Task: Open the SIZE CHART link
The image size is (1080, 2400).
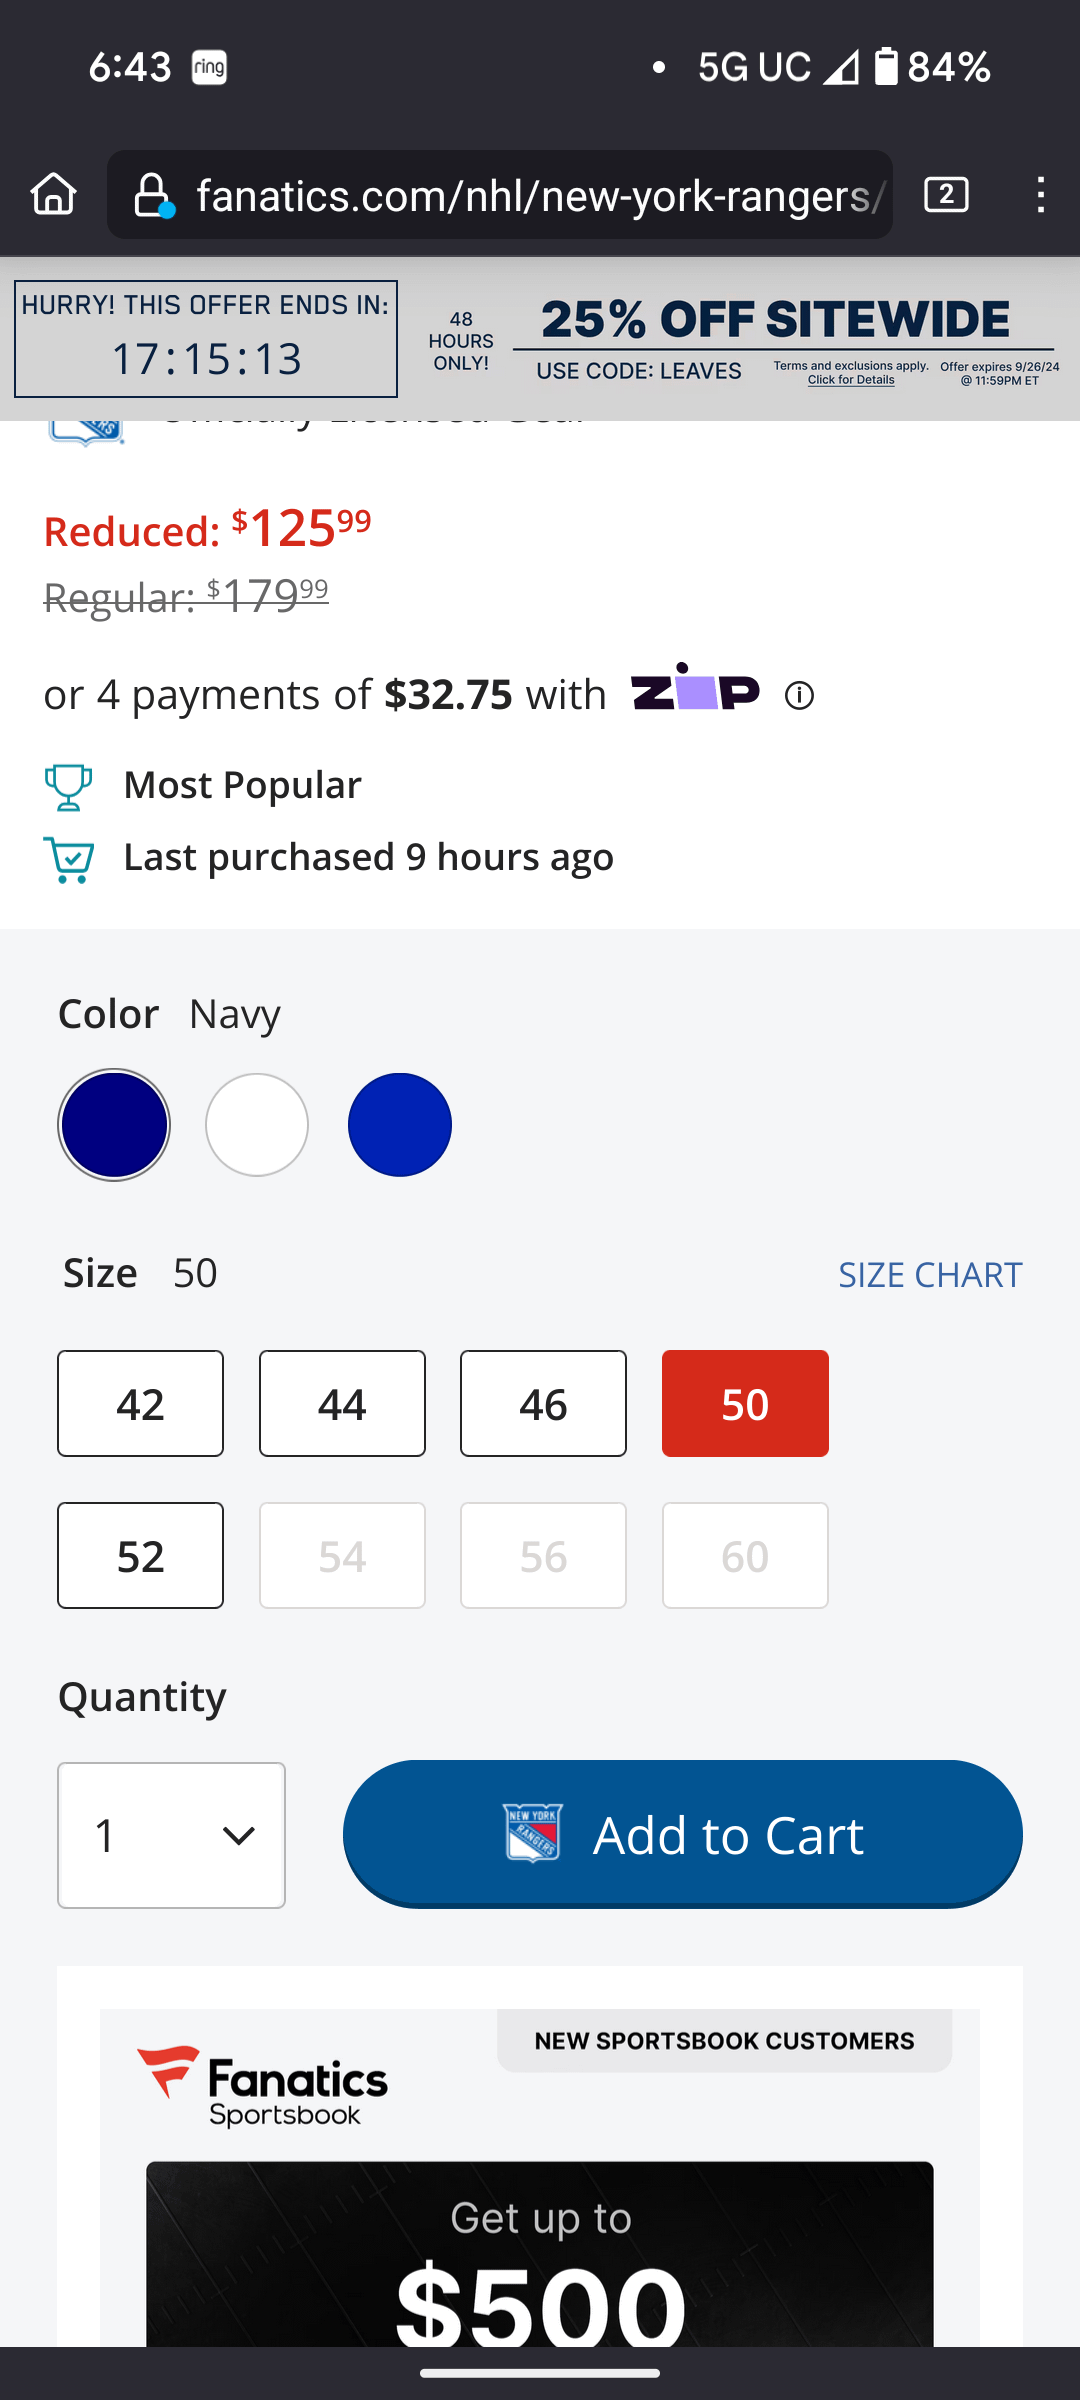Action: pos(929,1275)
